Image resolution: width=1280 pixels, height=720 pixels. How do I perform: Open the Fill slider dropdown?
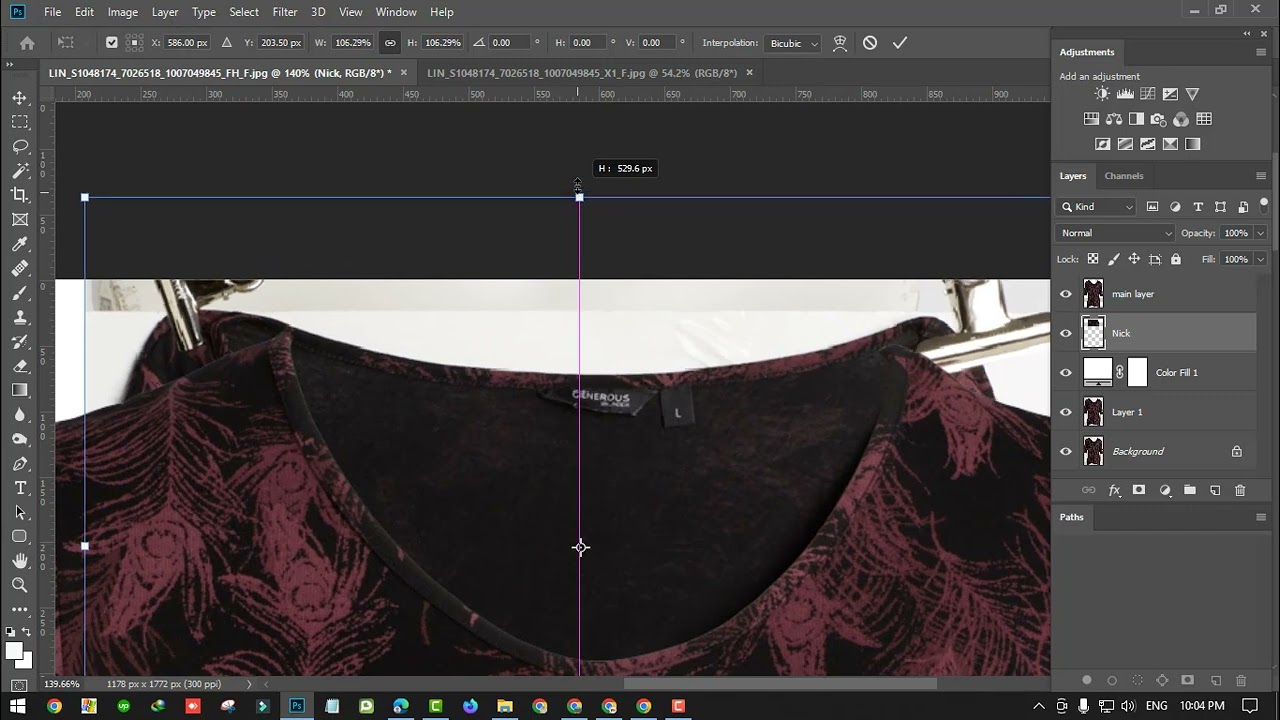(1260, 259)
